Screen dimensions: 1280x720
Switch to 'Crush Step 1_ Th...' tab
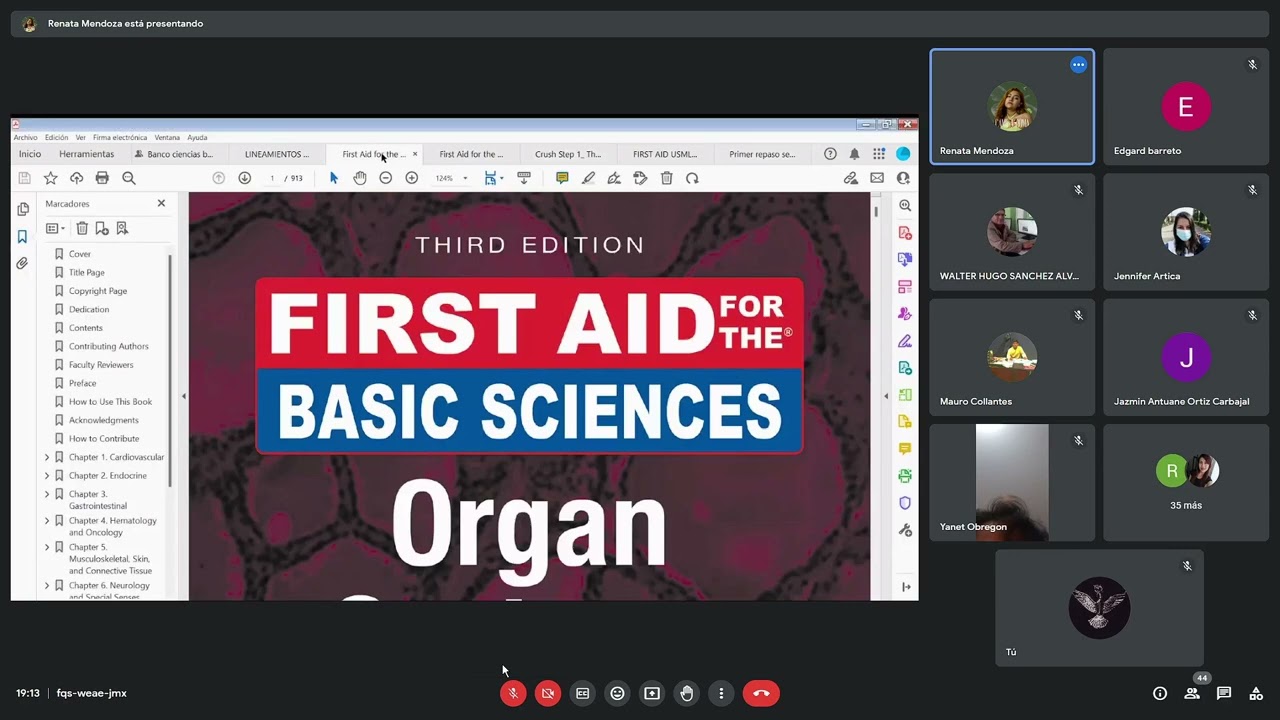pos(568,154)
